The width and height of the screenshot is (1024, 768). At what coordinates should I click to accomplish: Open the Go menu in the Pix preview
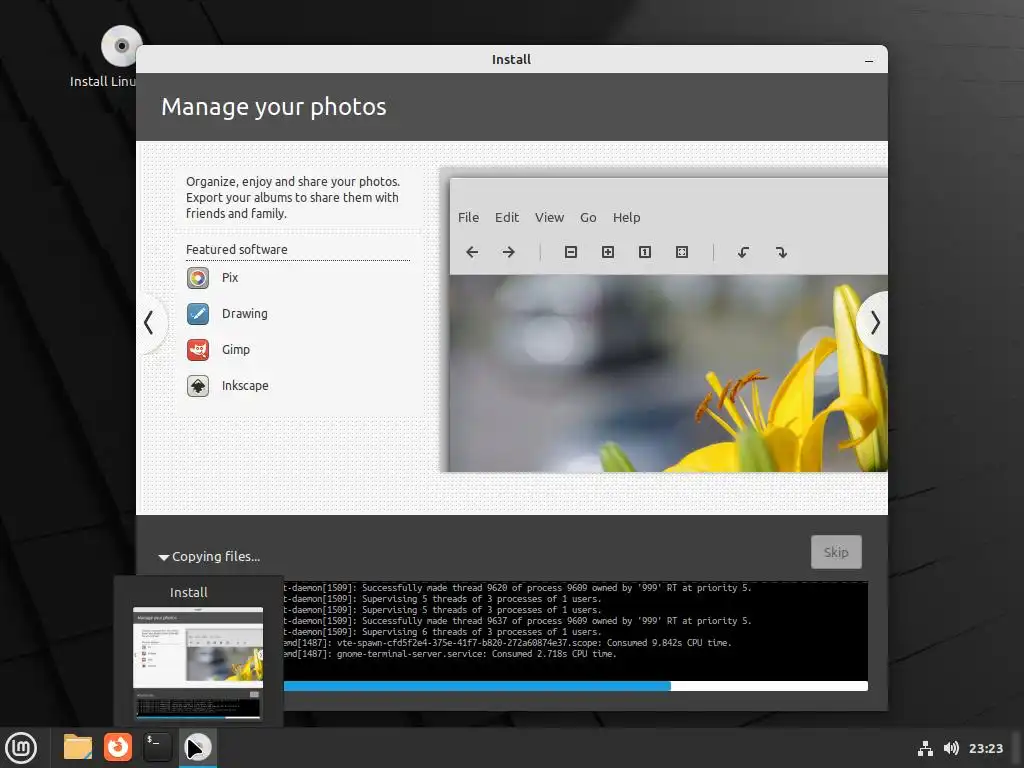(588, 217)
